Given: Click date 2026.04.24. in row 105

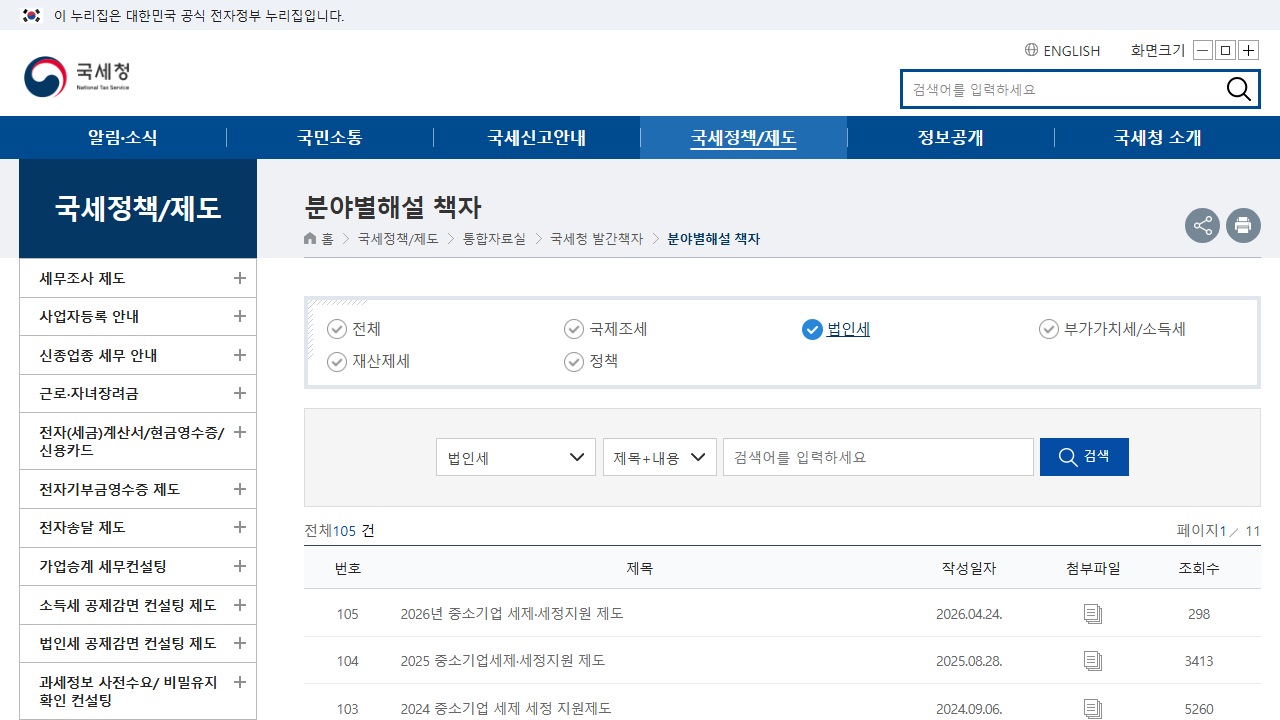Looking at the screenshot, I should click(x=969, y=613).
